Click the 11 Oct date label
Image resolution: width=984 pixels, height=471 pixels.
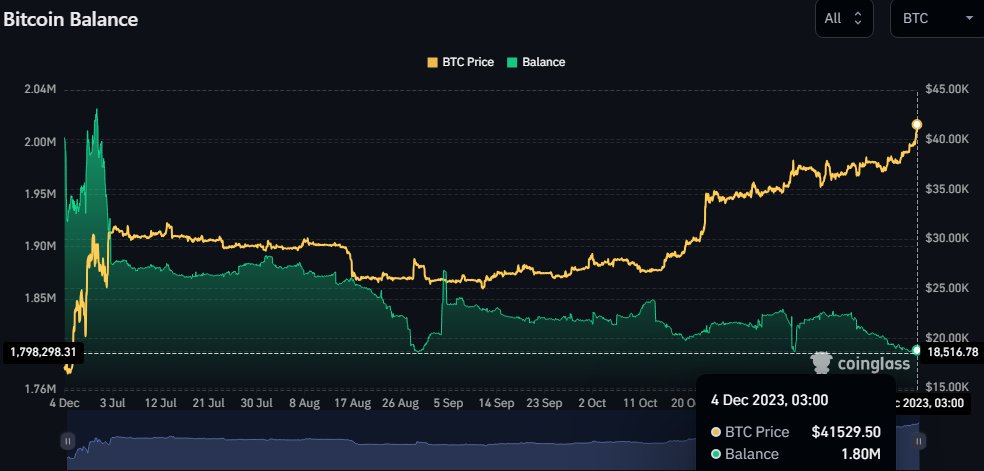(639, 403)
